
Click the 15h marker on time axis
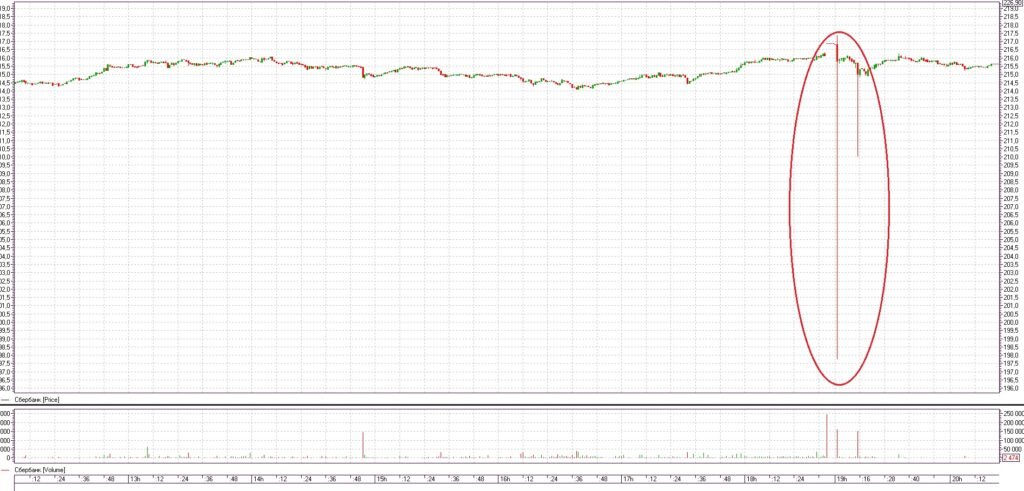pyautogui.click(x=381, y=479)
